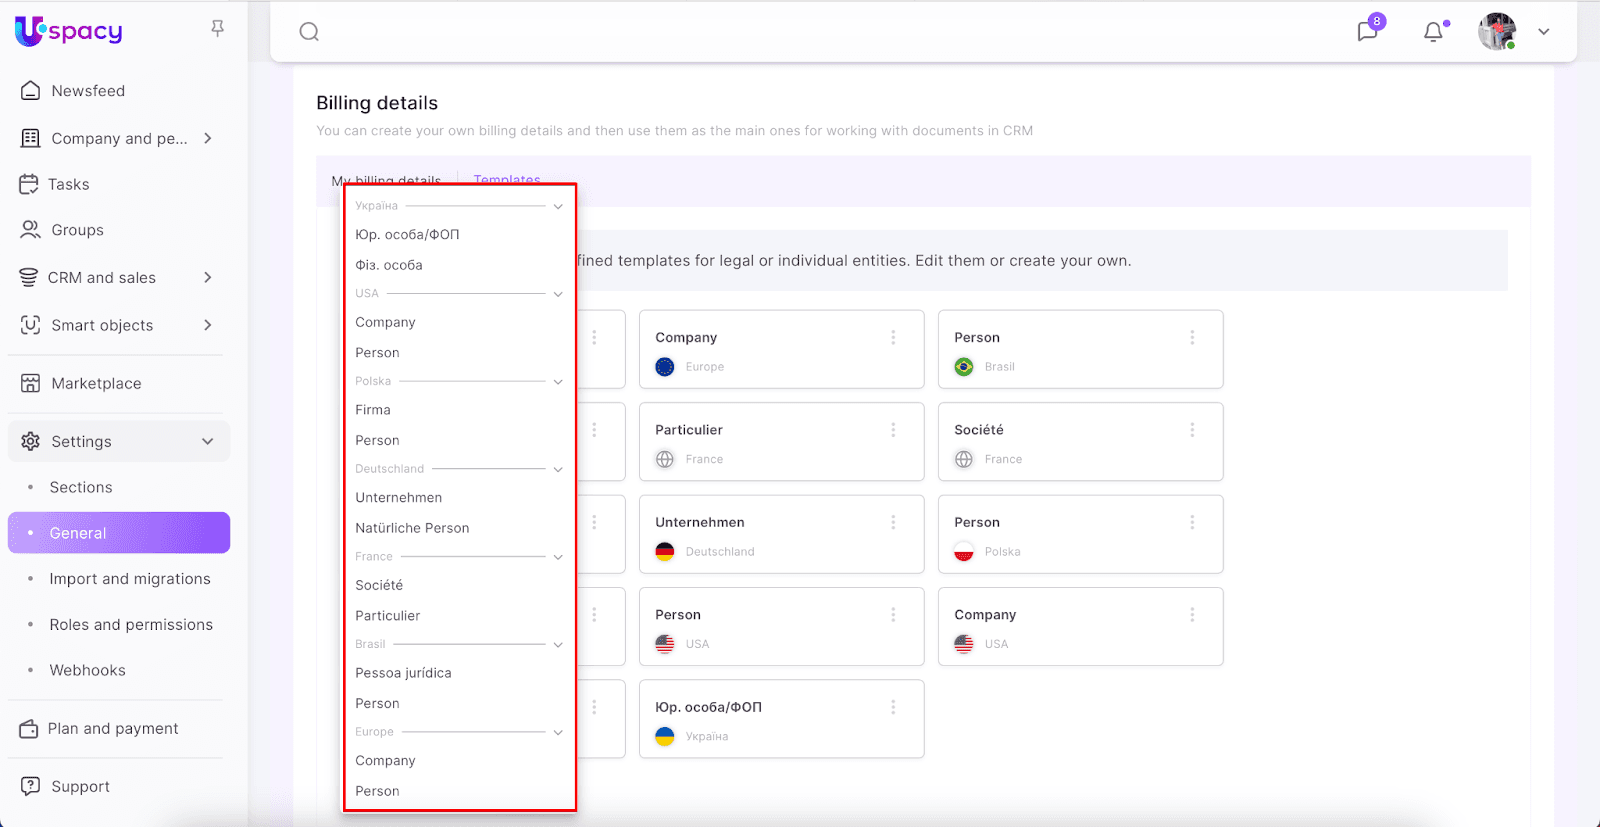Image resolution: width=1600 pixels, height=827 pixels.
Task: Go to Roles and permissions
Action: [x=131, y=625]
